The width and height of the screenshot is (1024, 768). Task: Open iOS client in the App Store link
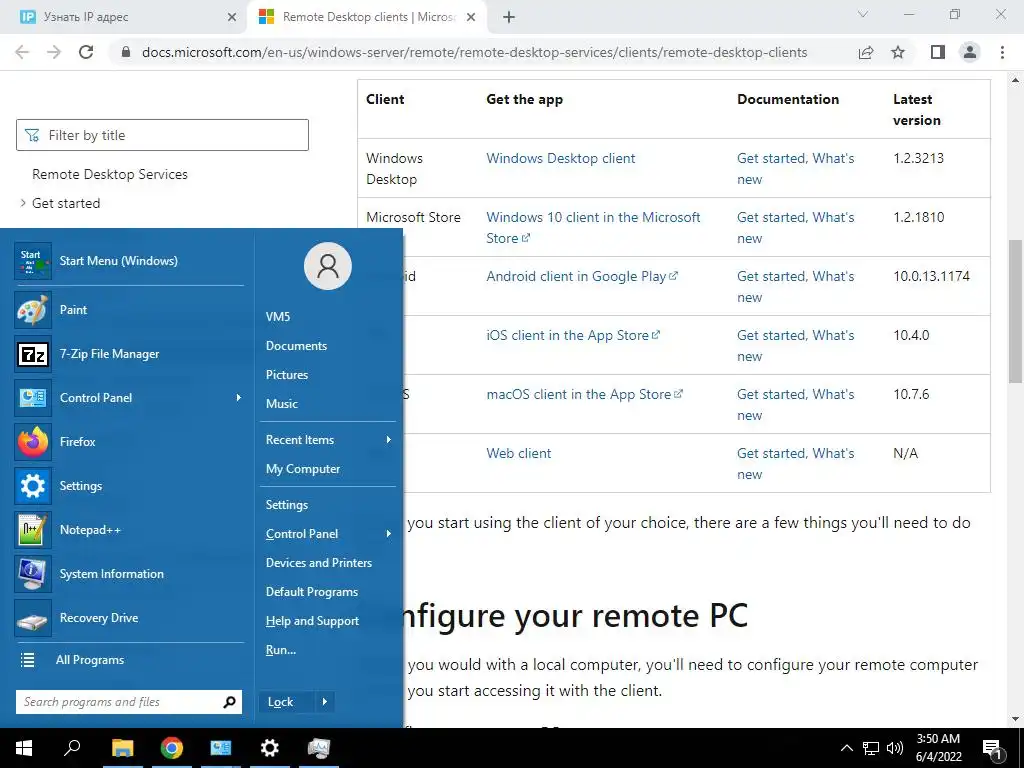573,335
